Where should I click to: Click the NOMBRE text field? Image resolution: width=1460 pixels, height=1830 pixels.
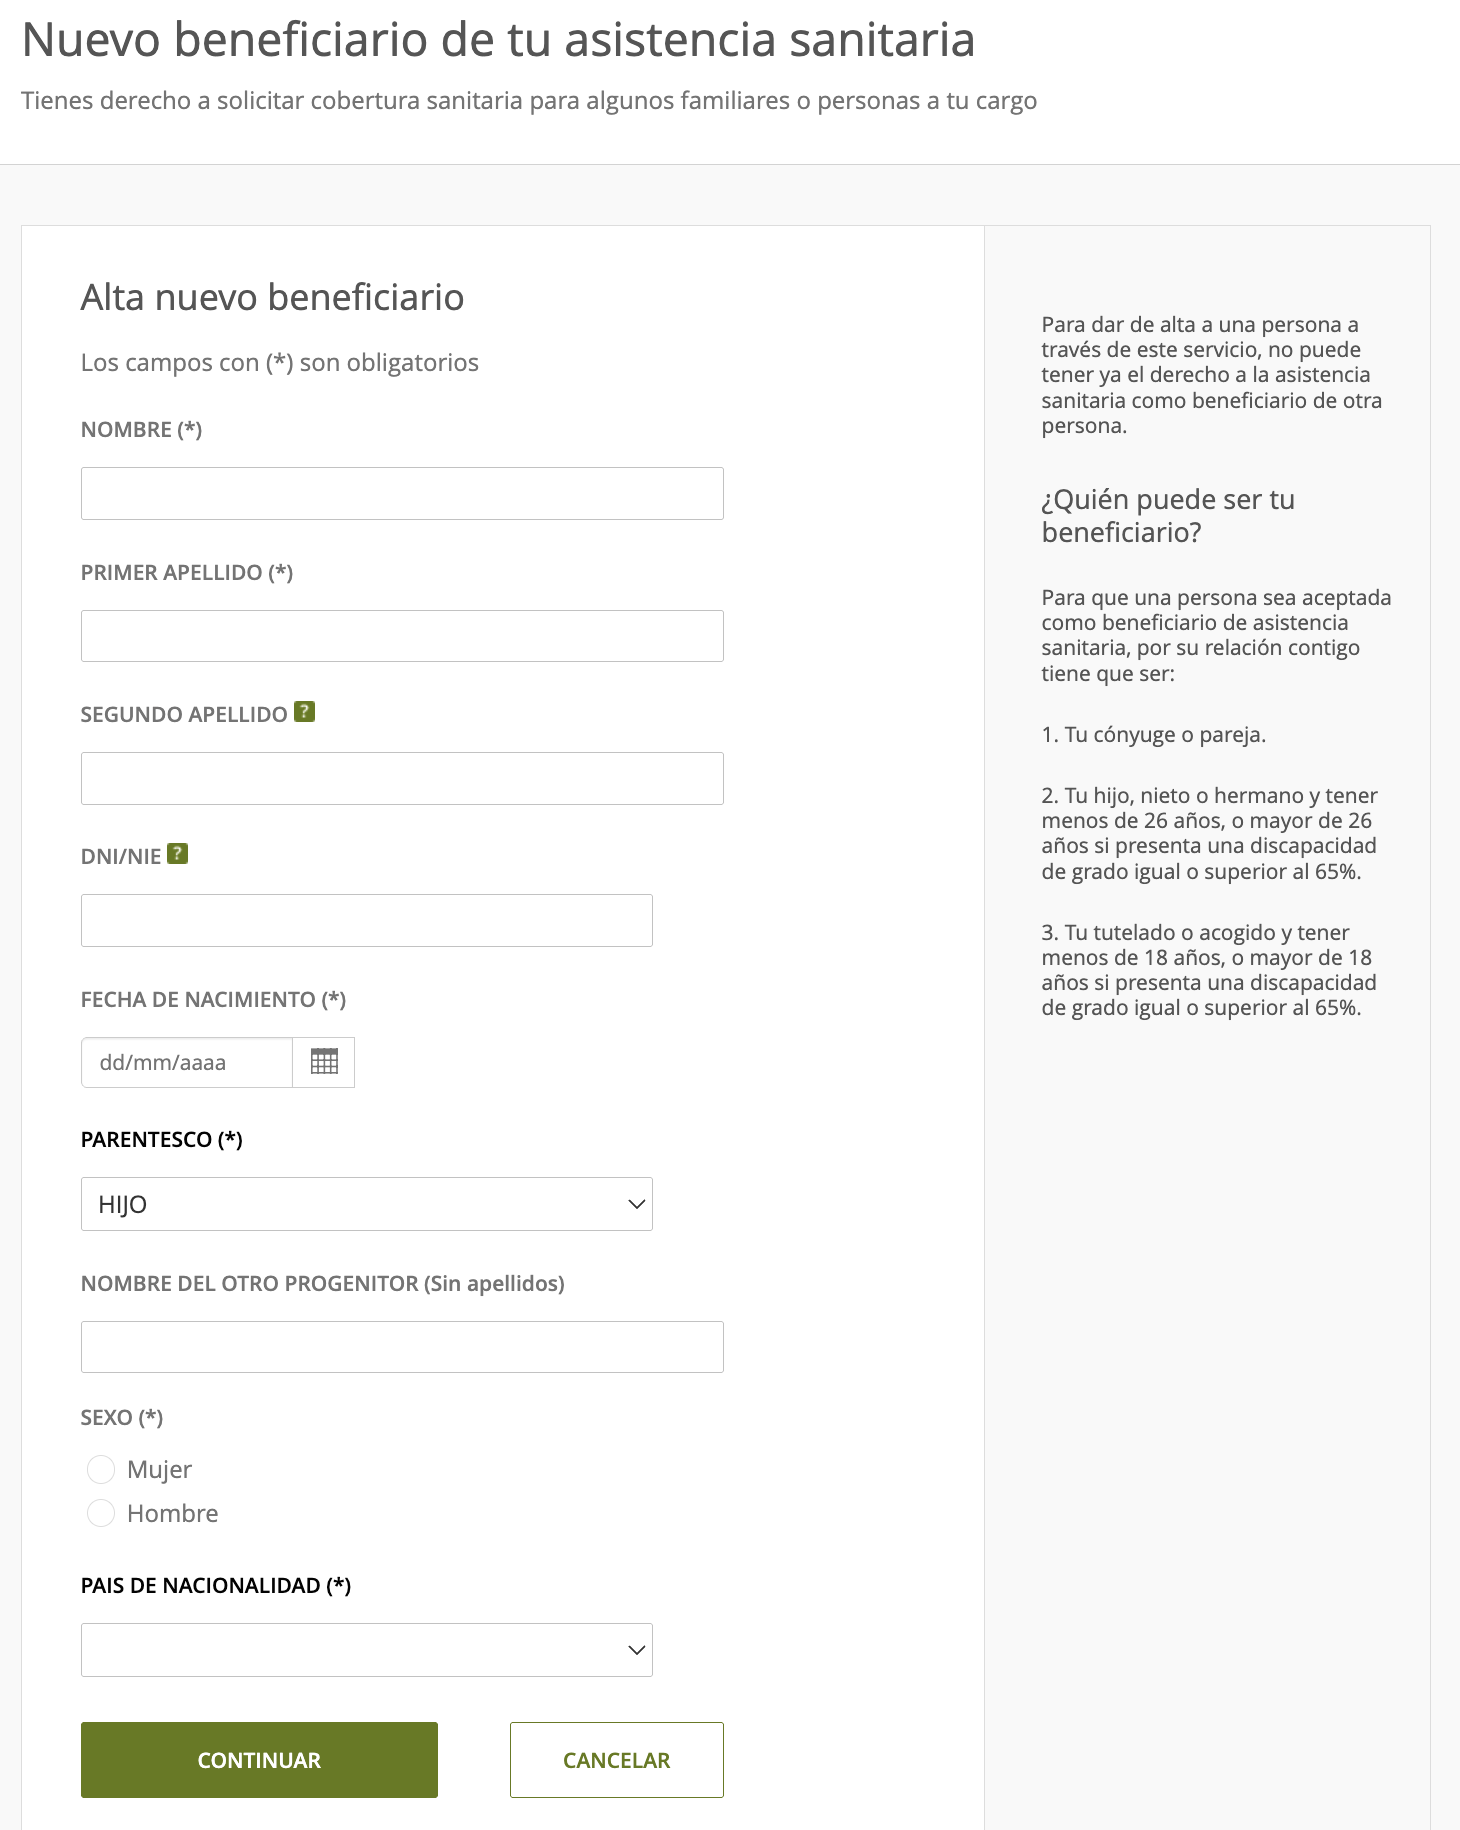(x=401, y=493)
